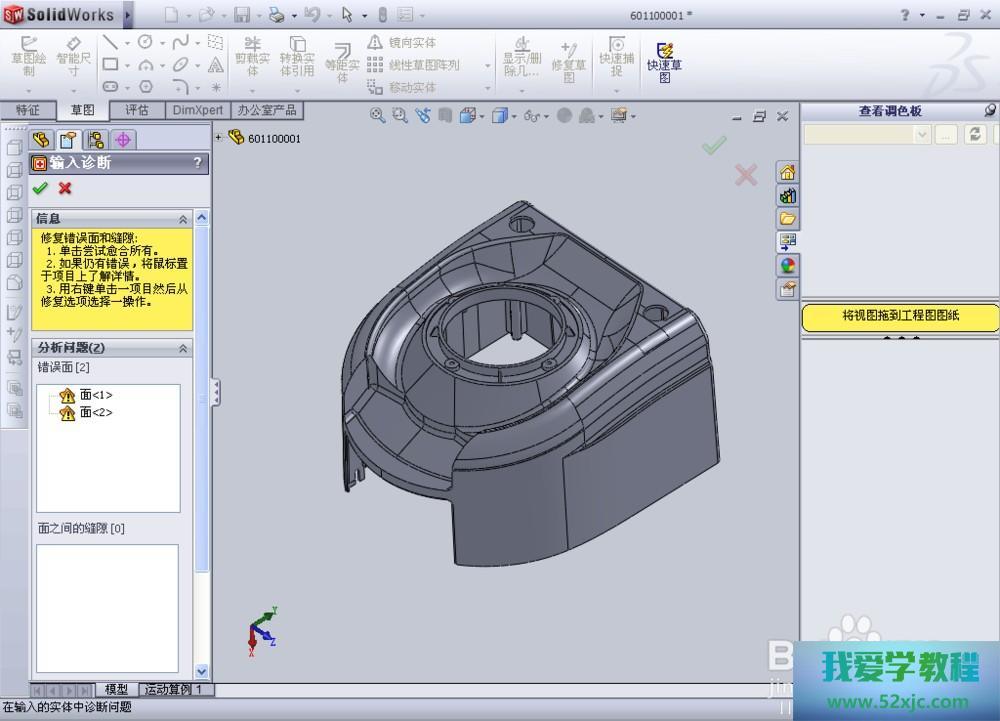Click the gaps between faces list box
This screenshot has height=721, width=1000.
tap(108, 608)
